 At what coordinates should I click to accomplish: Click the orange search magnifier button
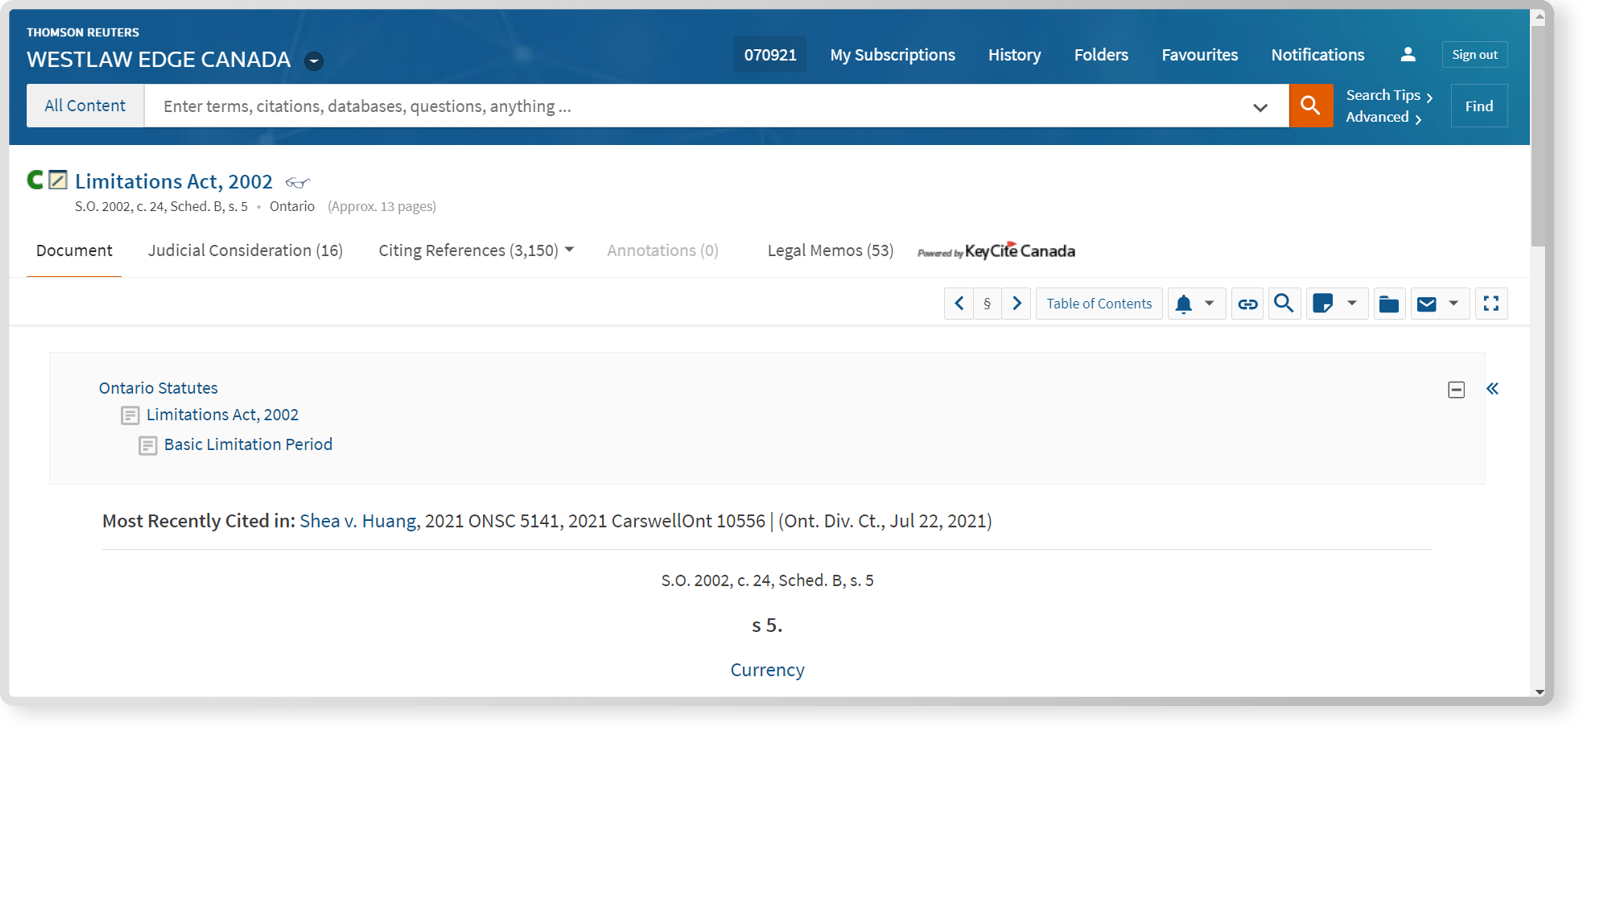1310,105
